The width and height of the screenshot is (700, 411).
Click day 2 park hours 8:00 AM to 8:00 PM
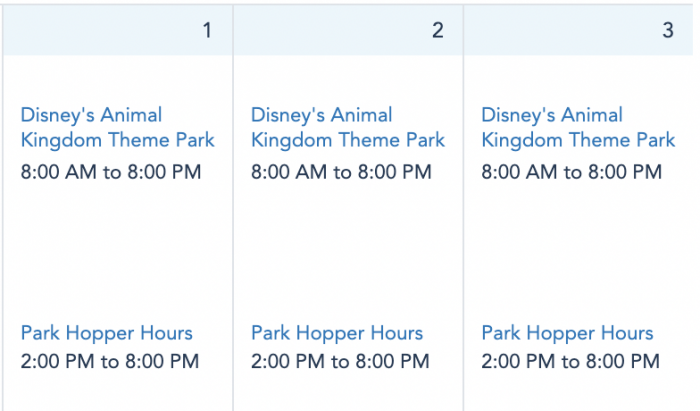pos(341,172)
